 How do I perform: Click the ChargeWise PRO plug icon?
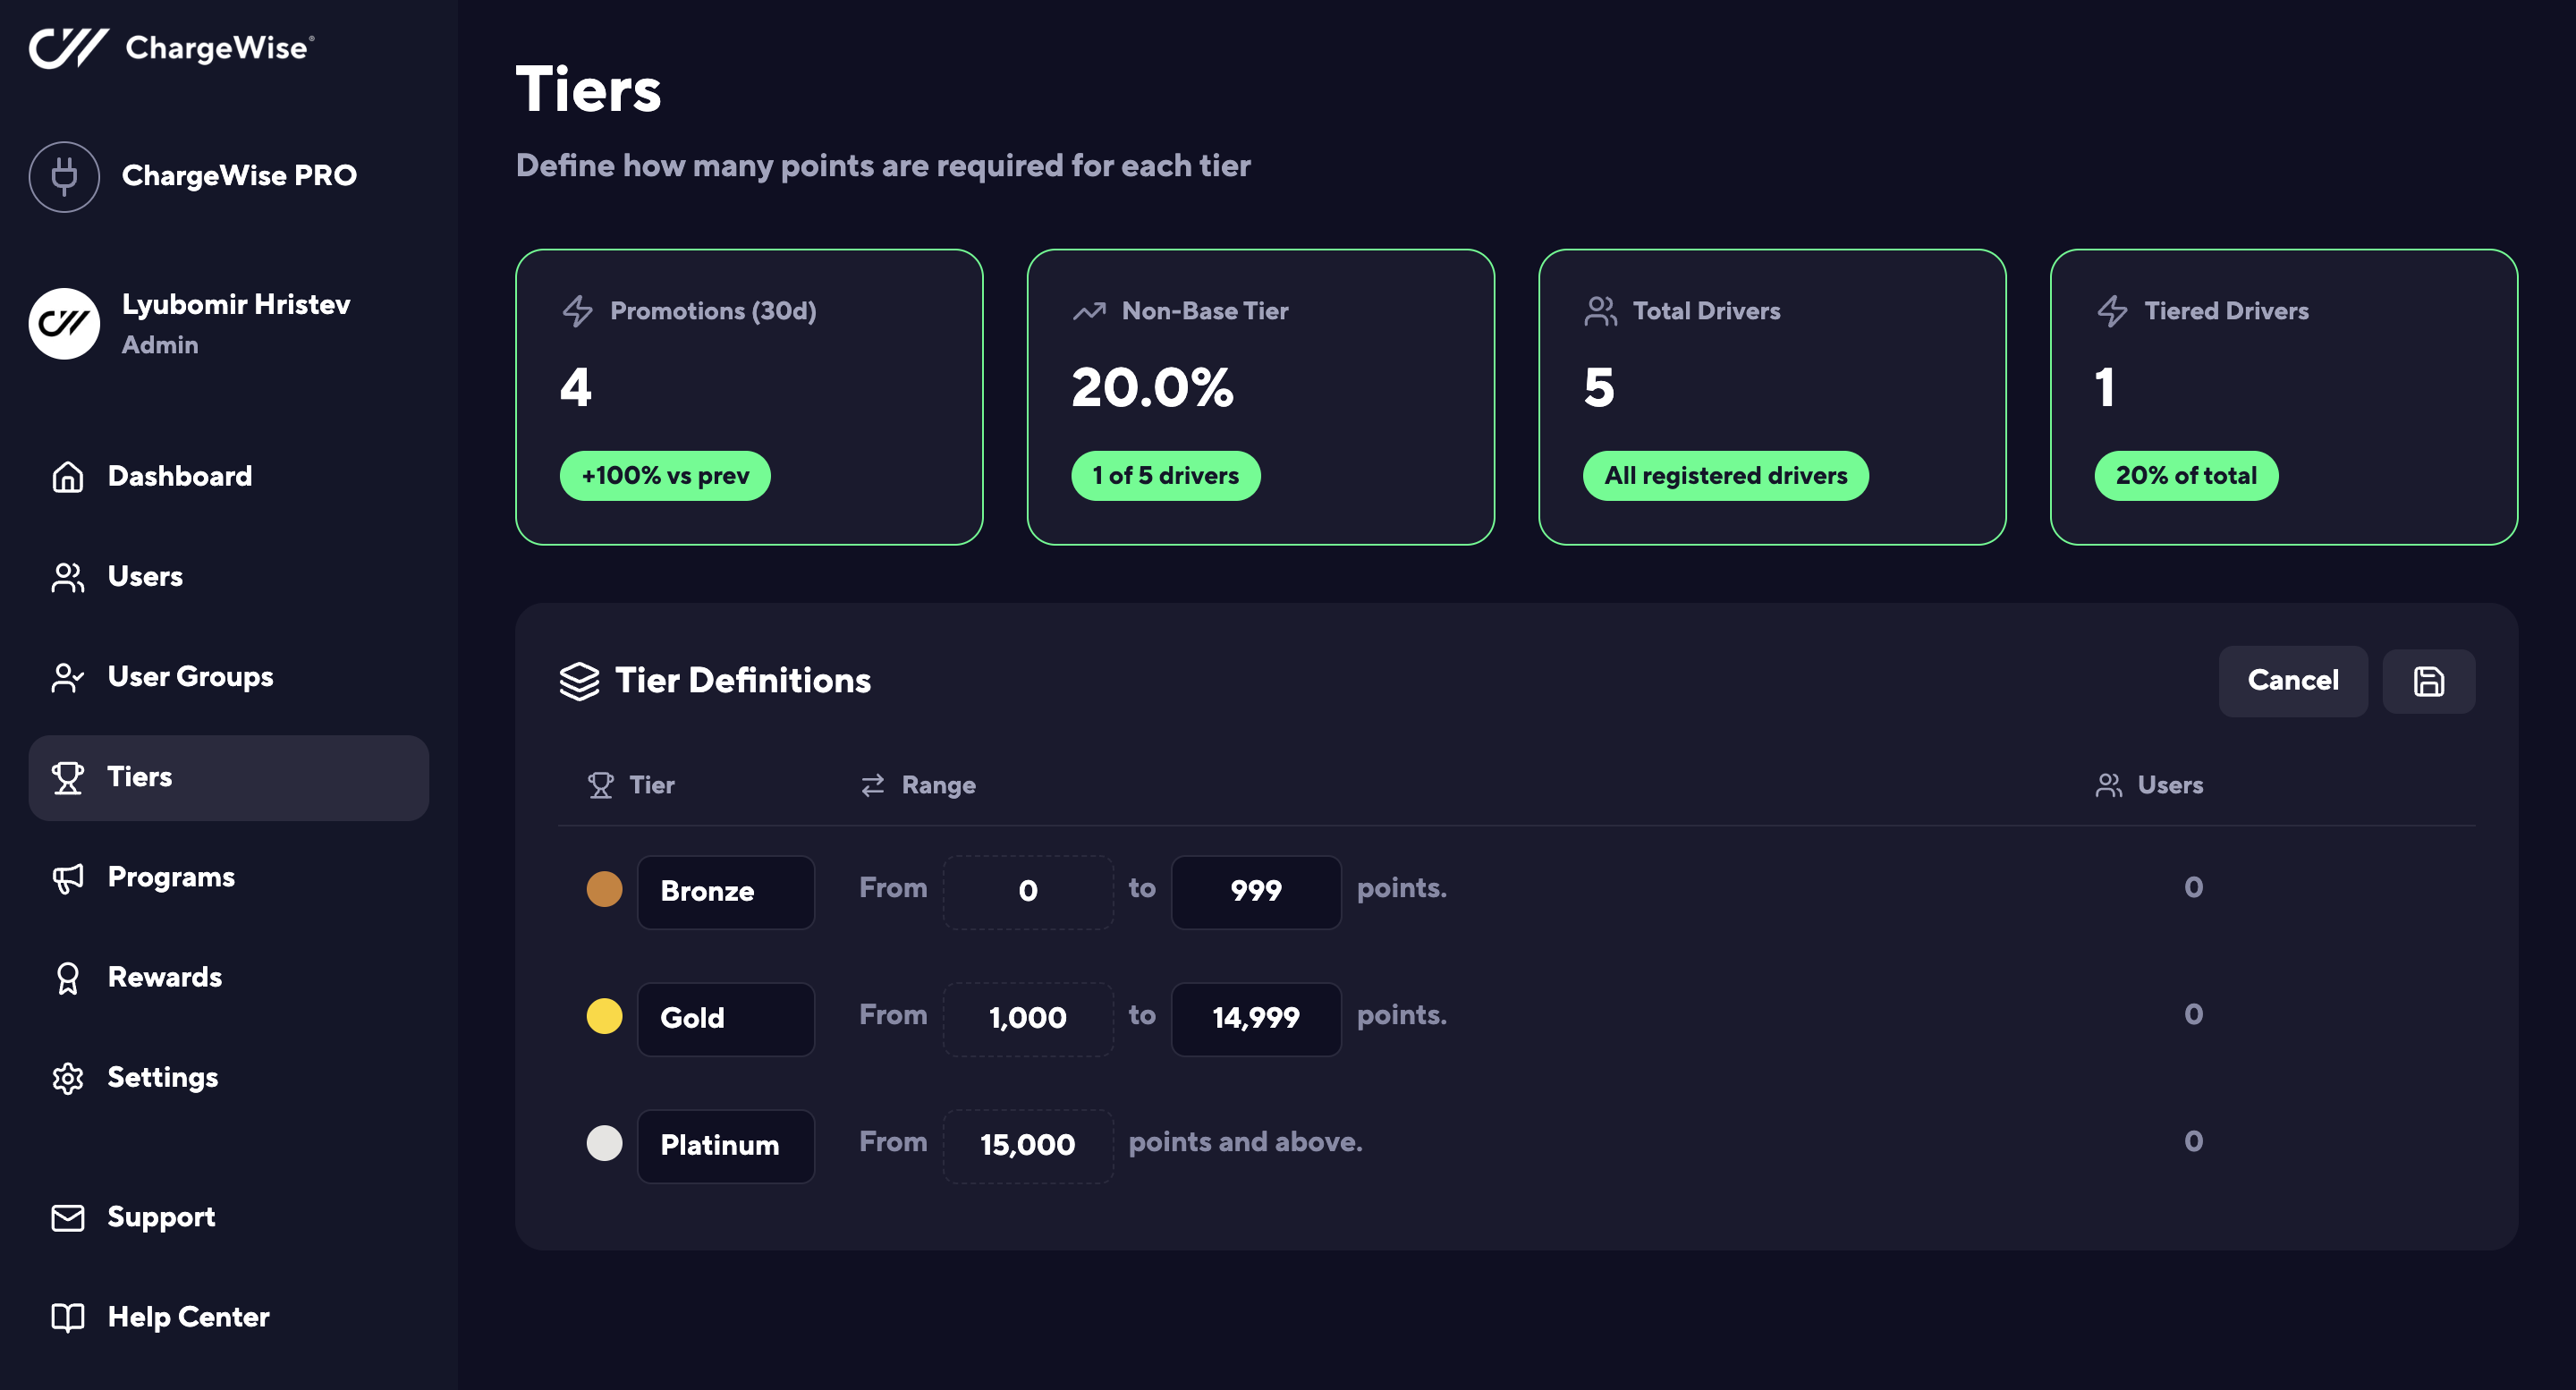64,176
